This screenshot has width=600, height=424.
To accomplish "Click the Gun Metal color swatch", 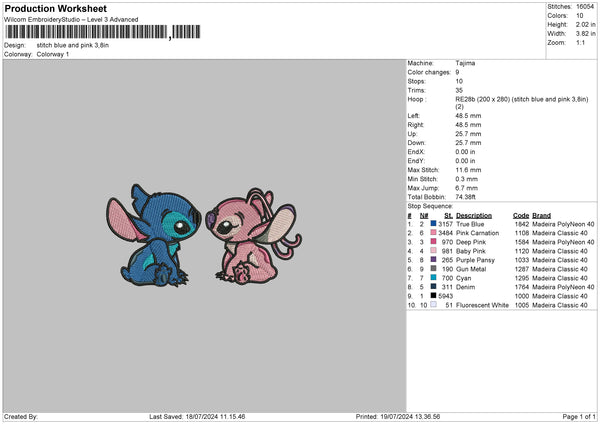I will click(435, 269).
